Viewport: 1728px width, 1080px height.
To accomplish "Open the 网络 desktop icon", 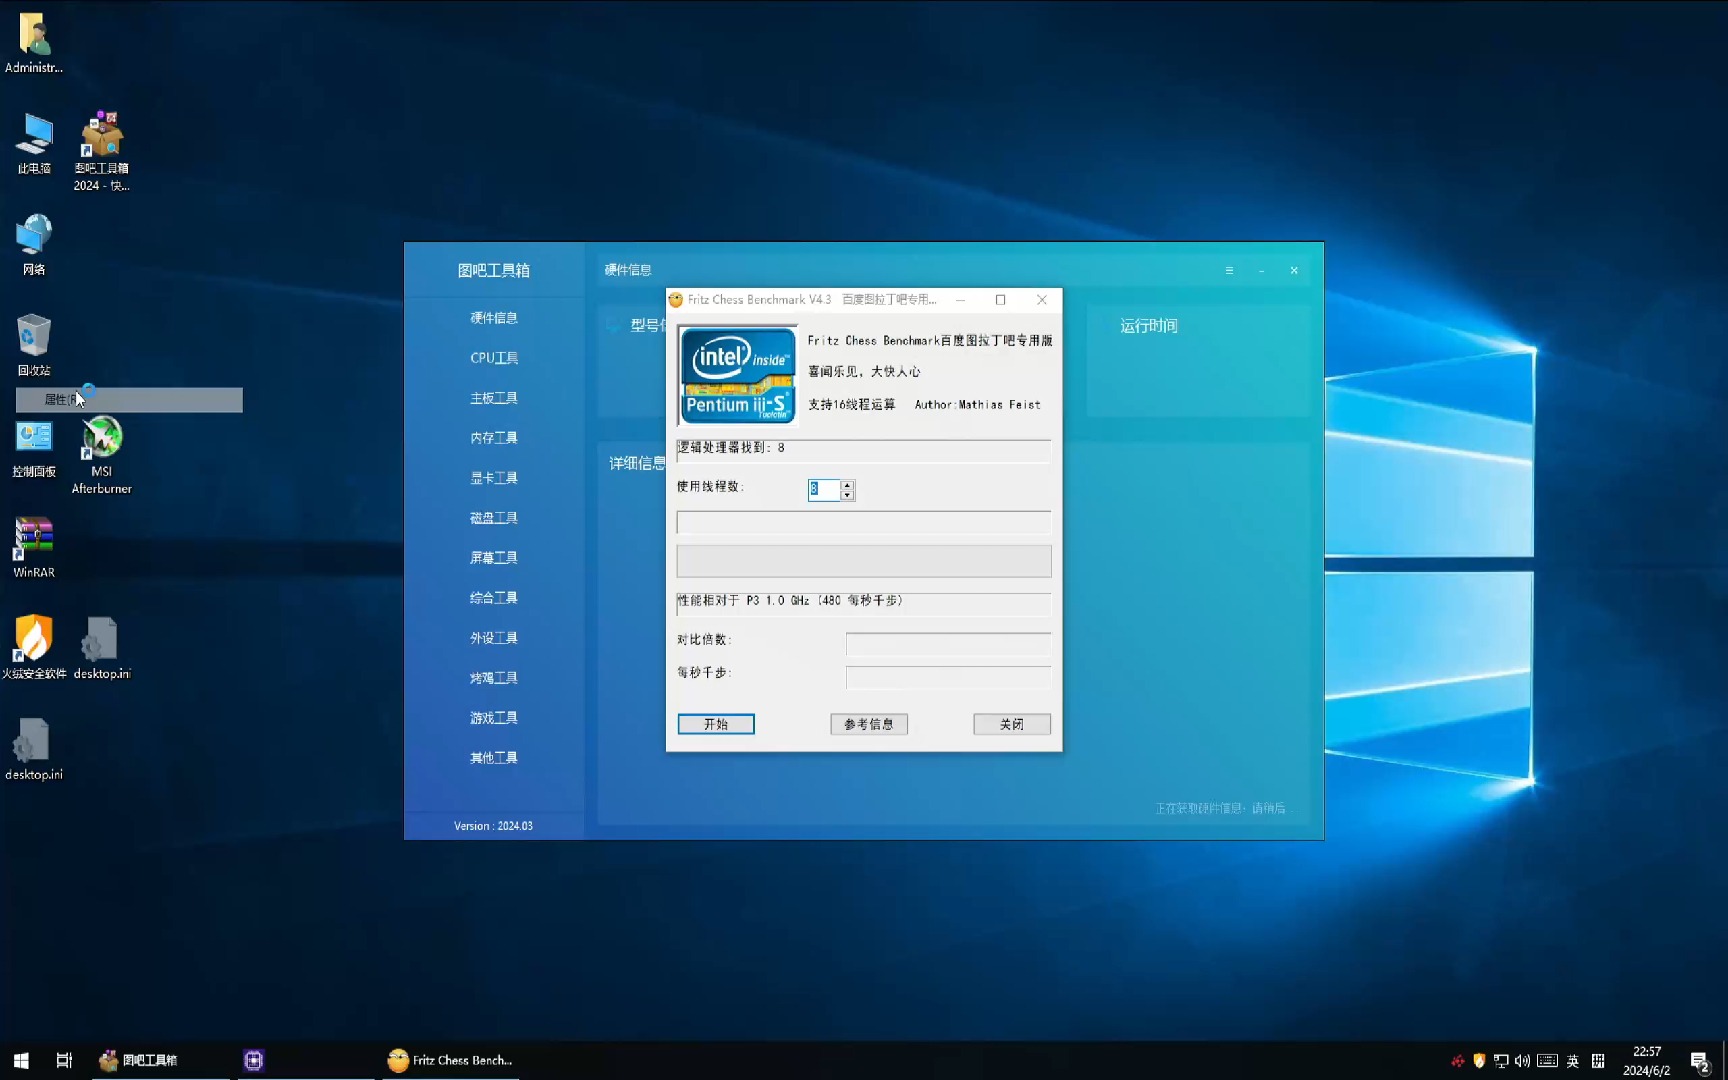I will tap(34, 244).
